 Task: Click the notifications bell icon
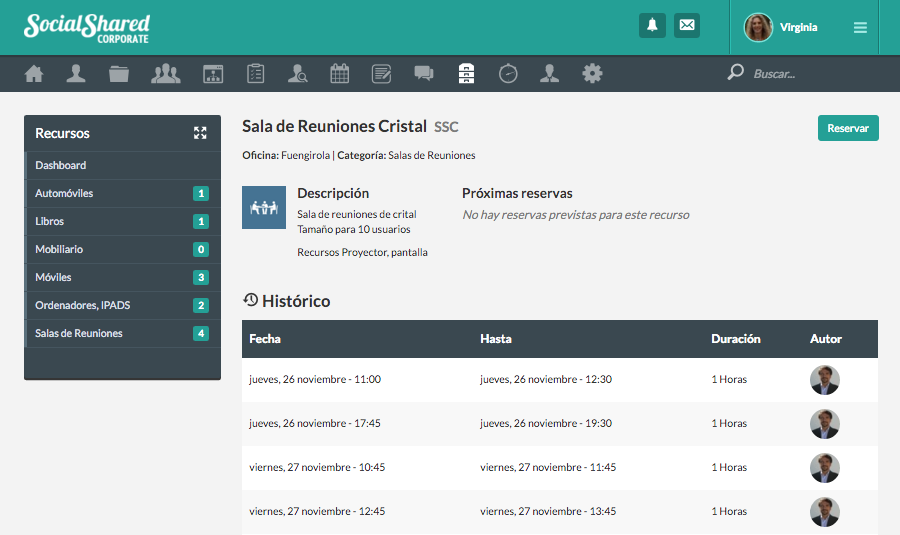(x=652, y=26)
